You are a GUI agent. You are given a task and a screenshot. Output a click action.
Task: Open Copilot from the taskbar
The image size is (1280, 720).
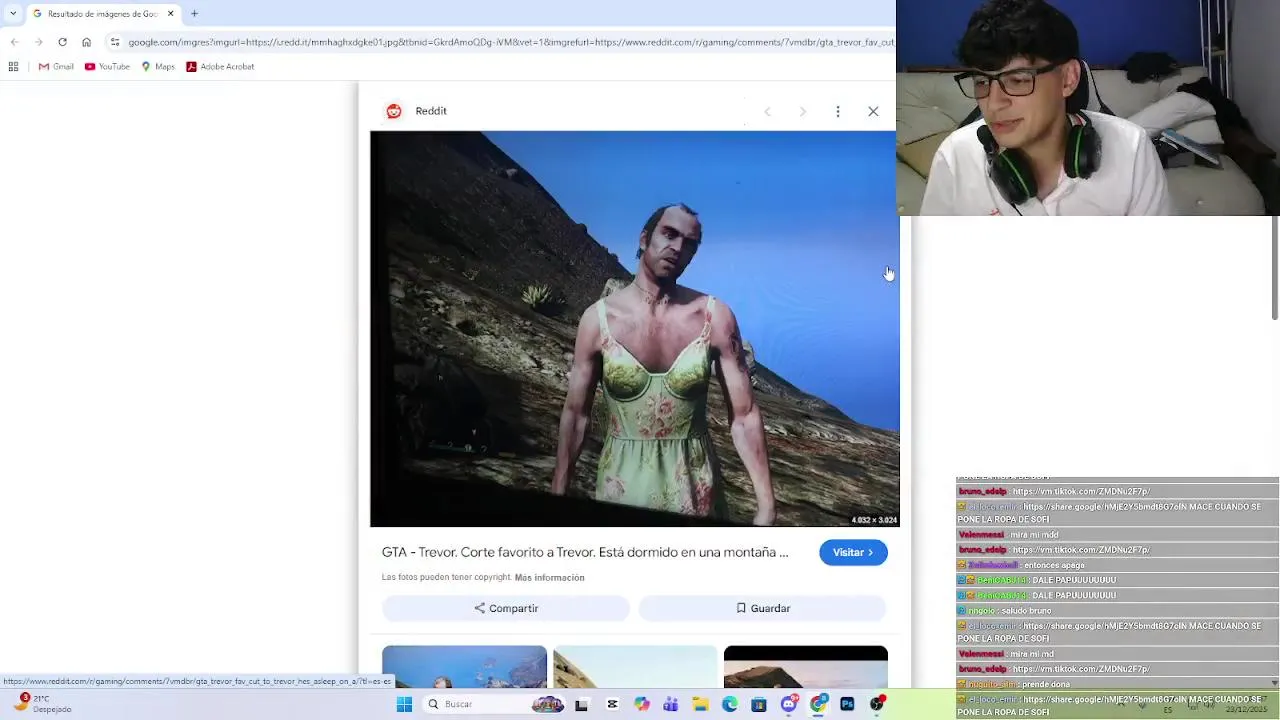click(x=641, y=704)
